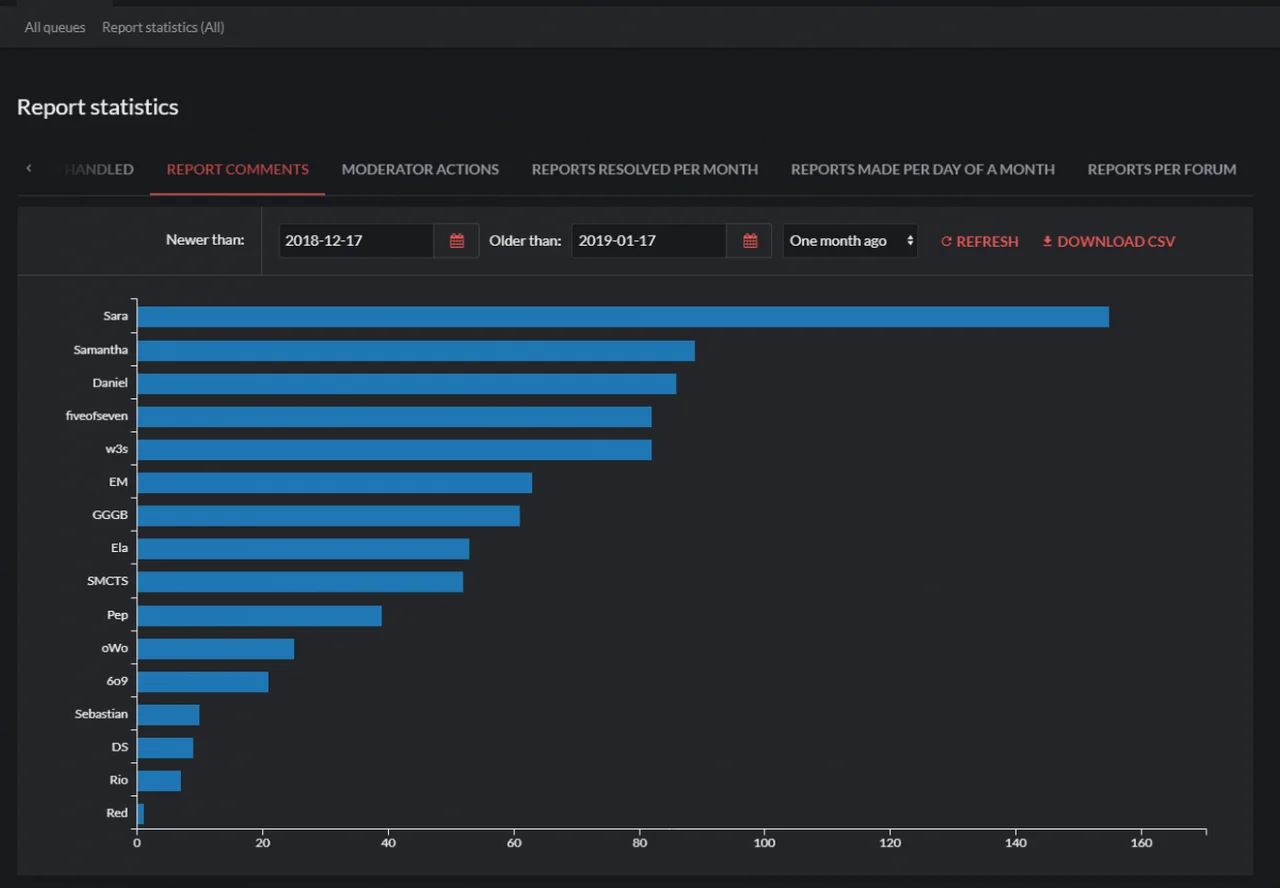Screen dimensions: 1280x888
Task: Click the Newer than date field
Action: pyautogui.click(x=355, y=241)
